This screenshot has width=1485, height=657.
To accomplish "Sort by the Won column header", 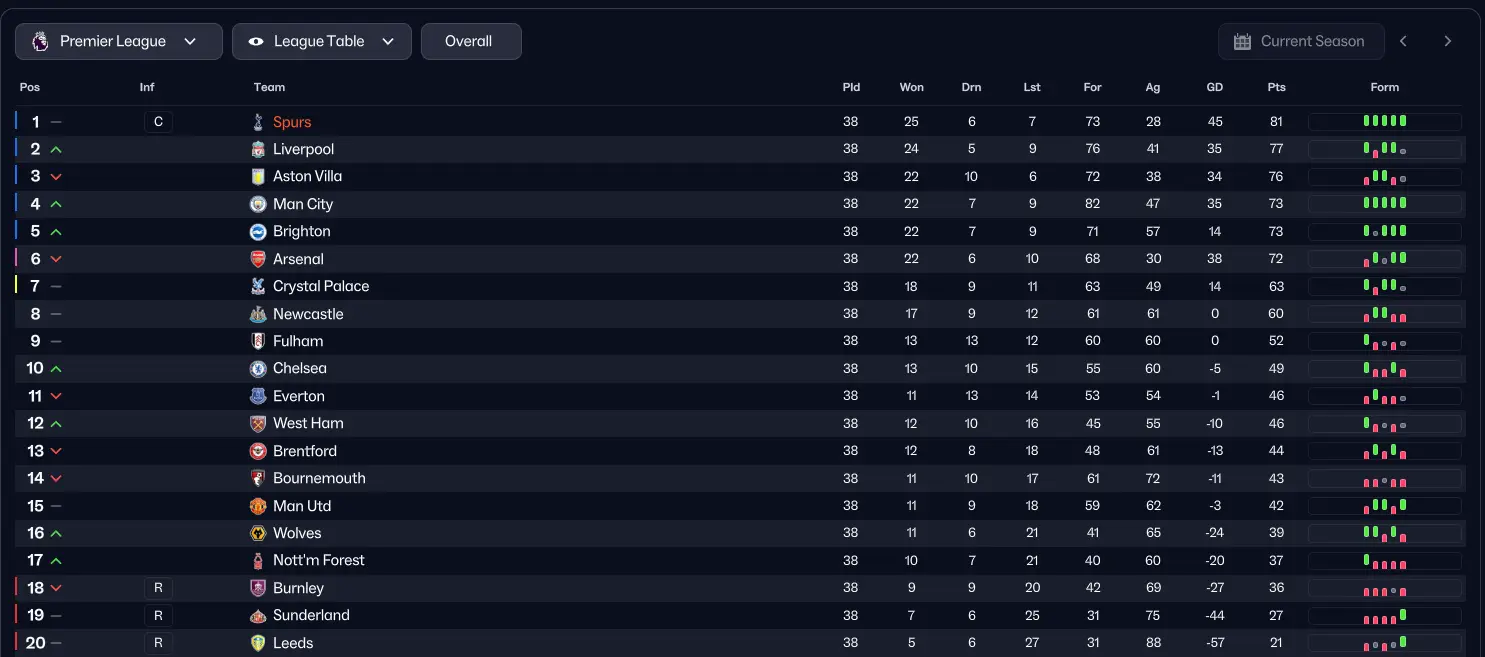I will click(x=912, y=87).
